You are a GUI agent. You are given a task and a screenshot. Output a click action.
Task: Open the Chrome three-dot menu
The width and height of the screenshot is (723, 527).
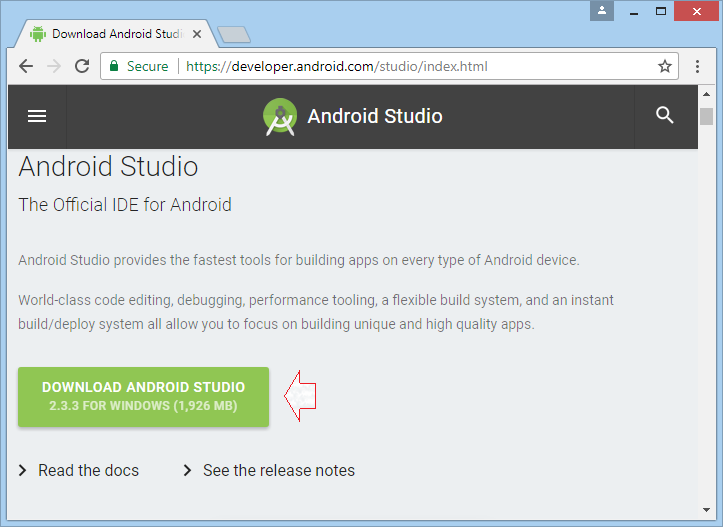(697, 66)
